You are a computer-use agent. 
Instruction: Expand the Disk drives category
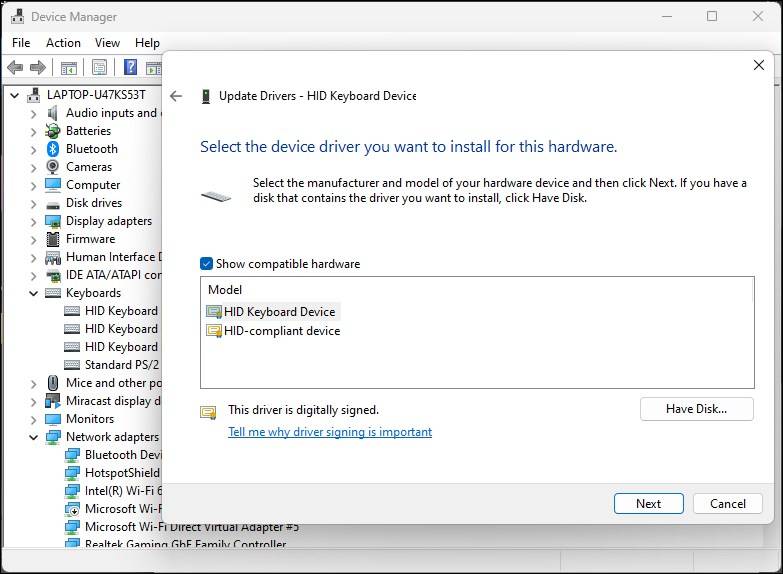pos(33,204)
